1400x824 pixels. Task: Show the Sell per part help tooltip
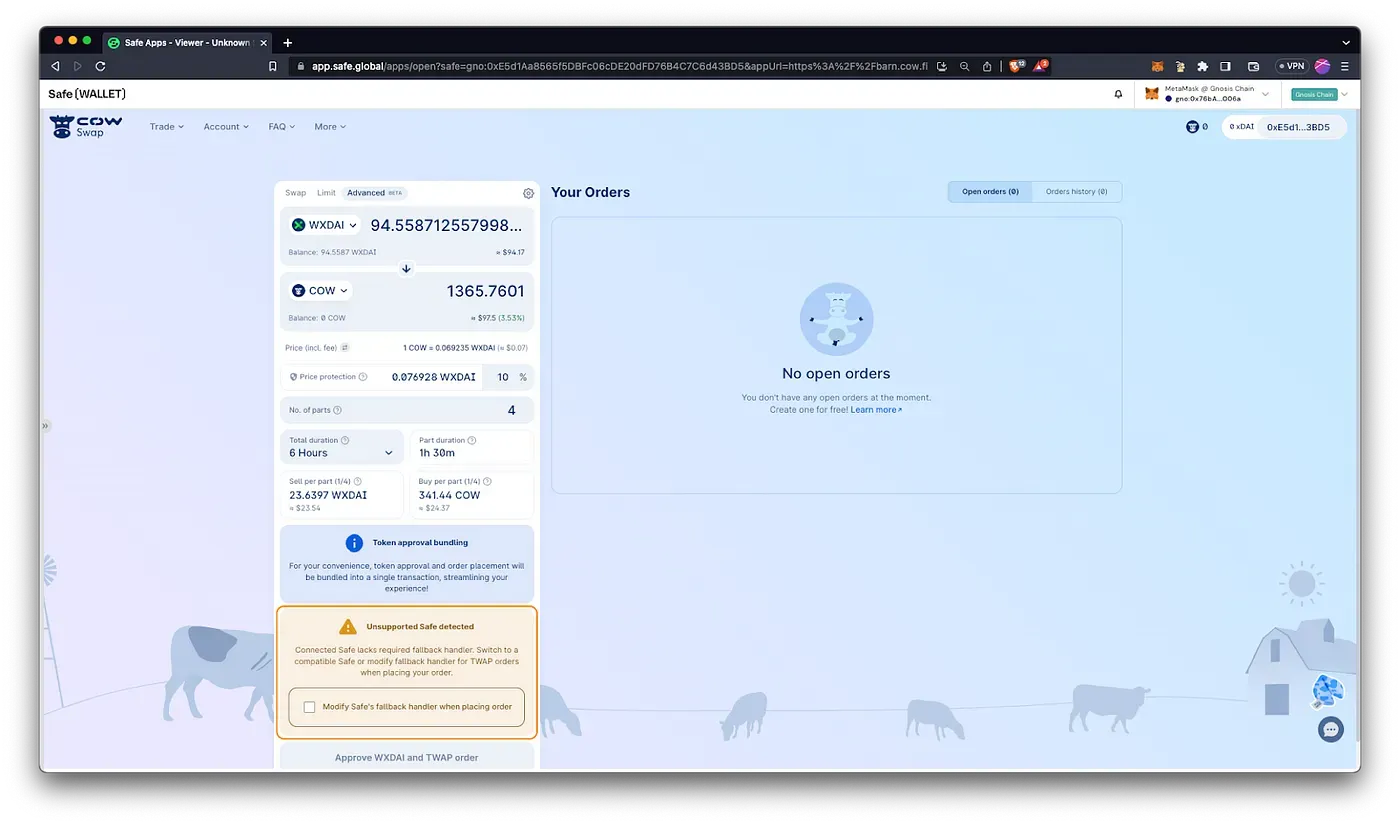tap(357, 481)
